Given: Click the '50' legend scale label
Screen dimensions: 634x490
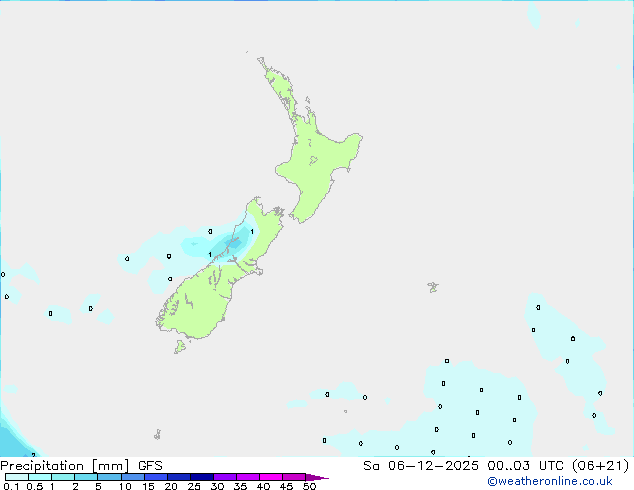Looking at the screenshot, I should tap(309, 486).
